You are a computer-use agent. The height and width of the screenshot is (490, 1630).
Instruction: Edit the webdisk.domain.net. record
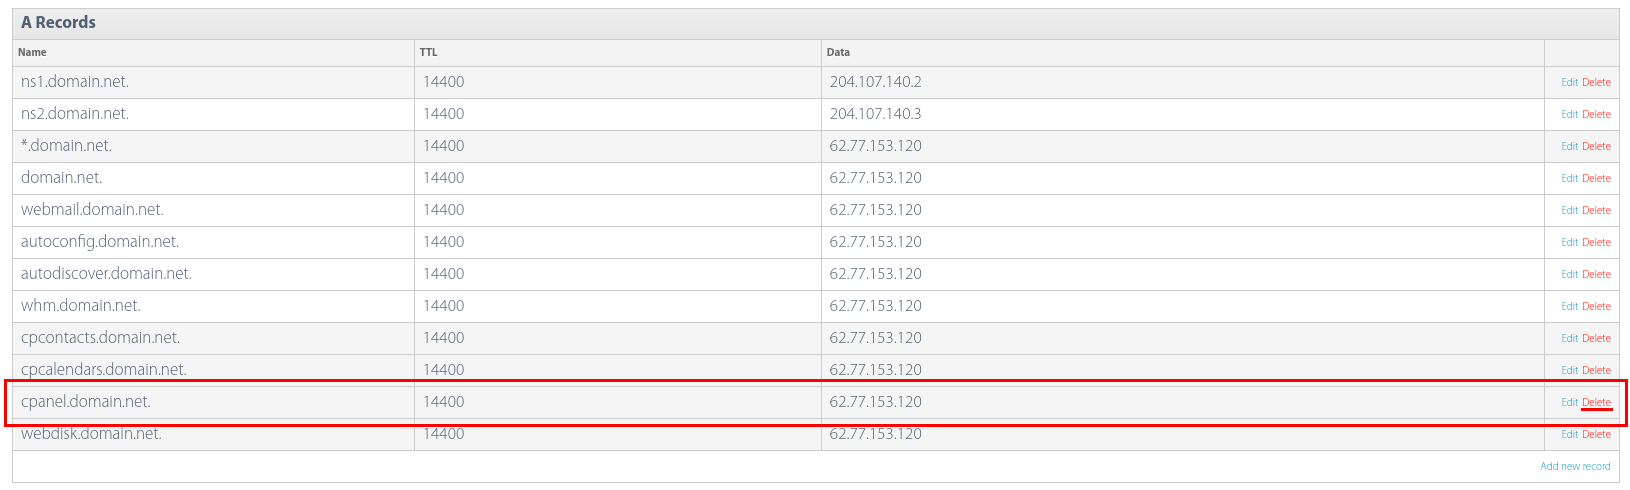[x=1569, y=434]
